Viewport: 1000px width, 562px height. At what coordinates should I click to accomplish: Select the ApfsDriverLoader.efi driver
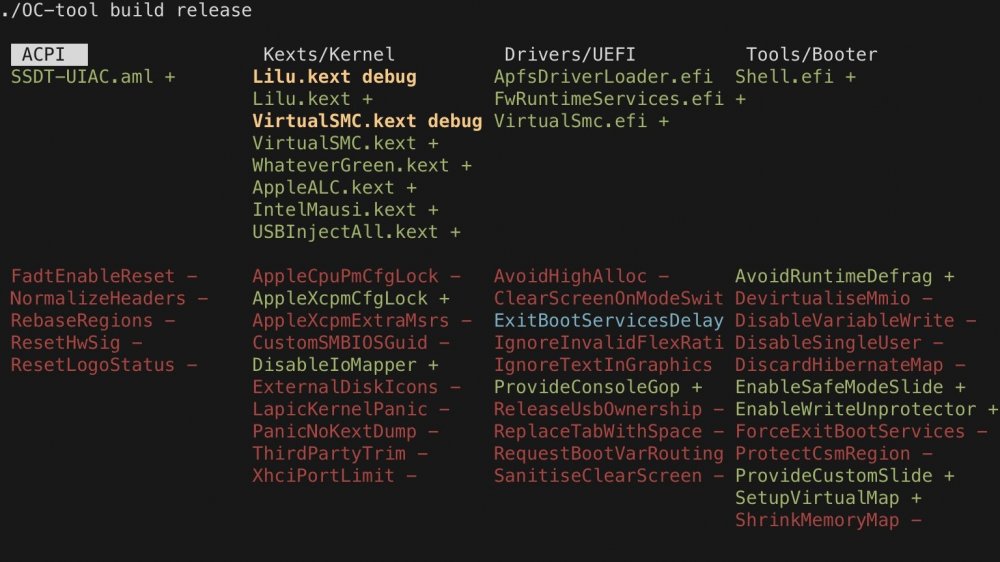pos(603,77)
